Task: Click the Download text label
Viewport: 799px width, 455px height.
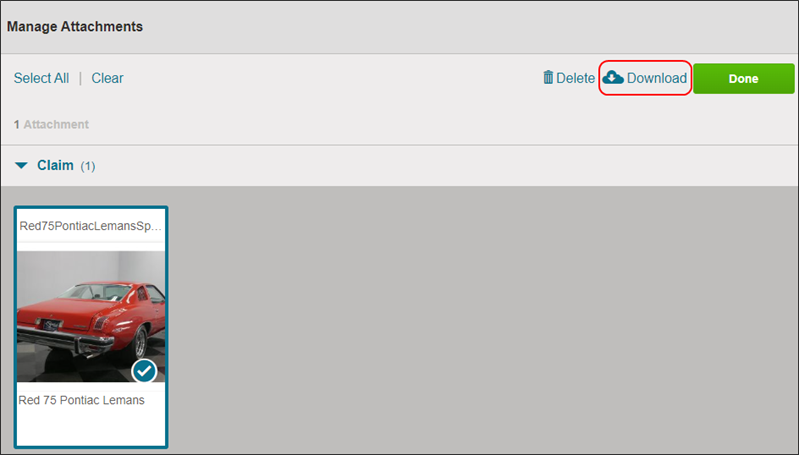Action: (x=657, y=78)
